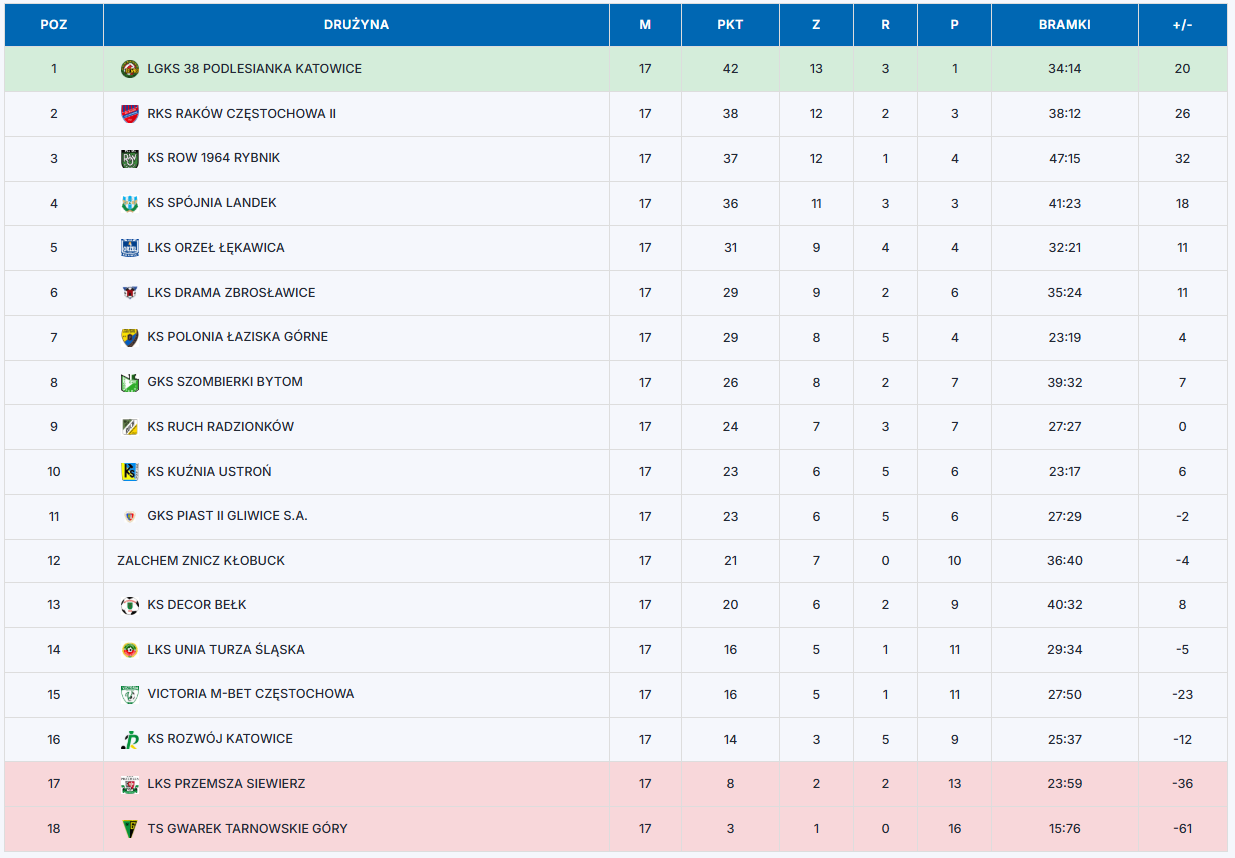Sort table by PKT column header
Image resolution: width=1235 pixels, height=858 pixels.
click(x=730, y=25)
